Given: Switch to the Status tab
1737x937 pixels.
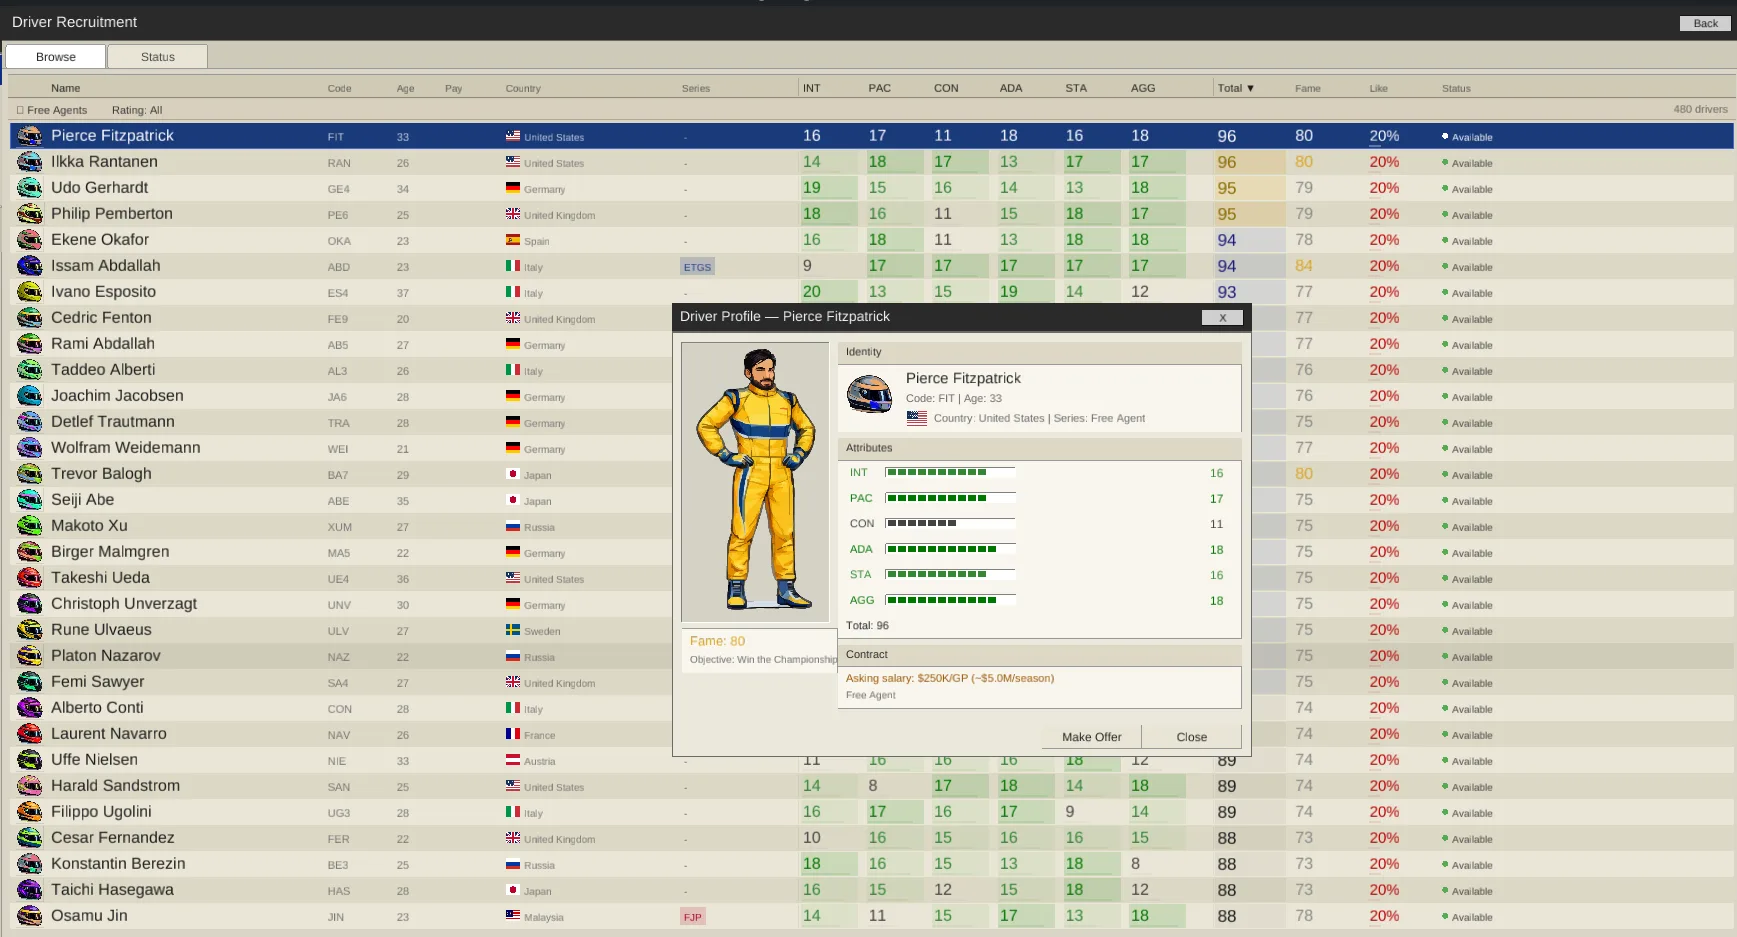Looking at the screenshot, I should click(x=157, y=56).
